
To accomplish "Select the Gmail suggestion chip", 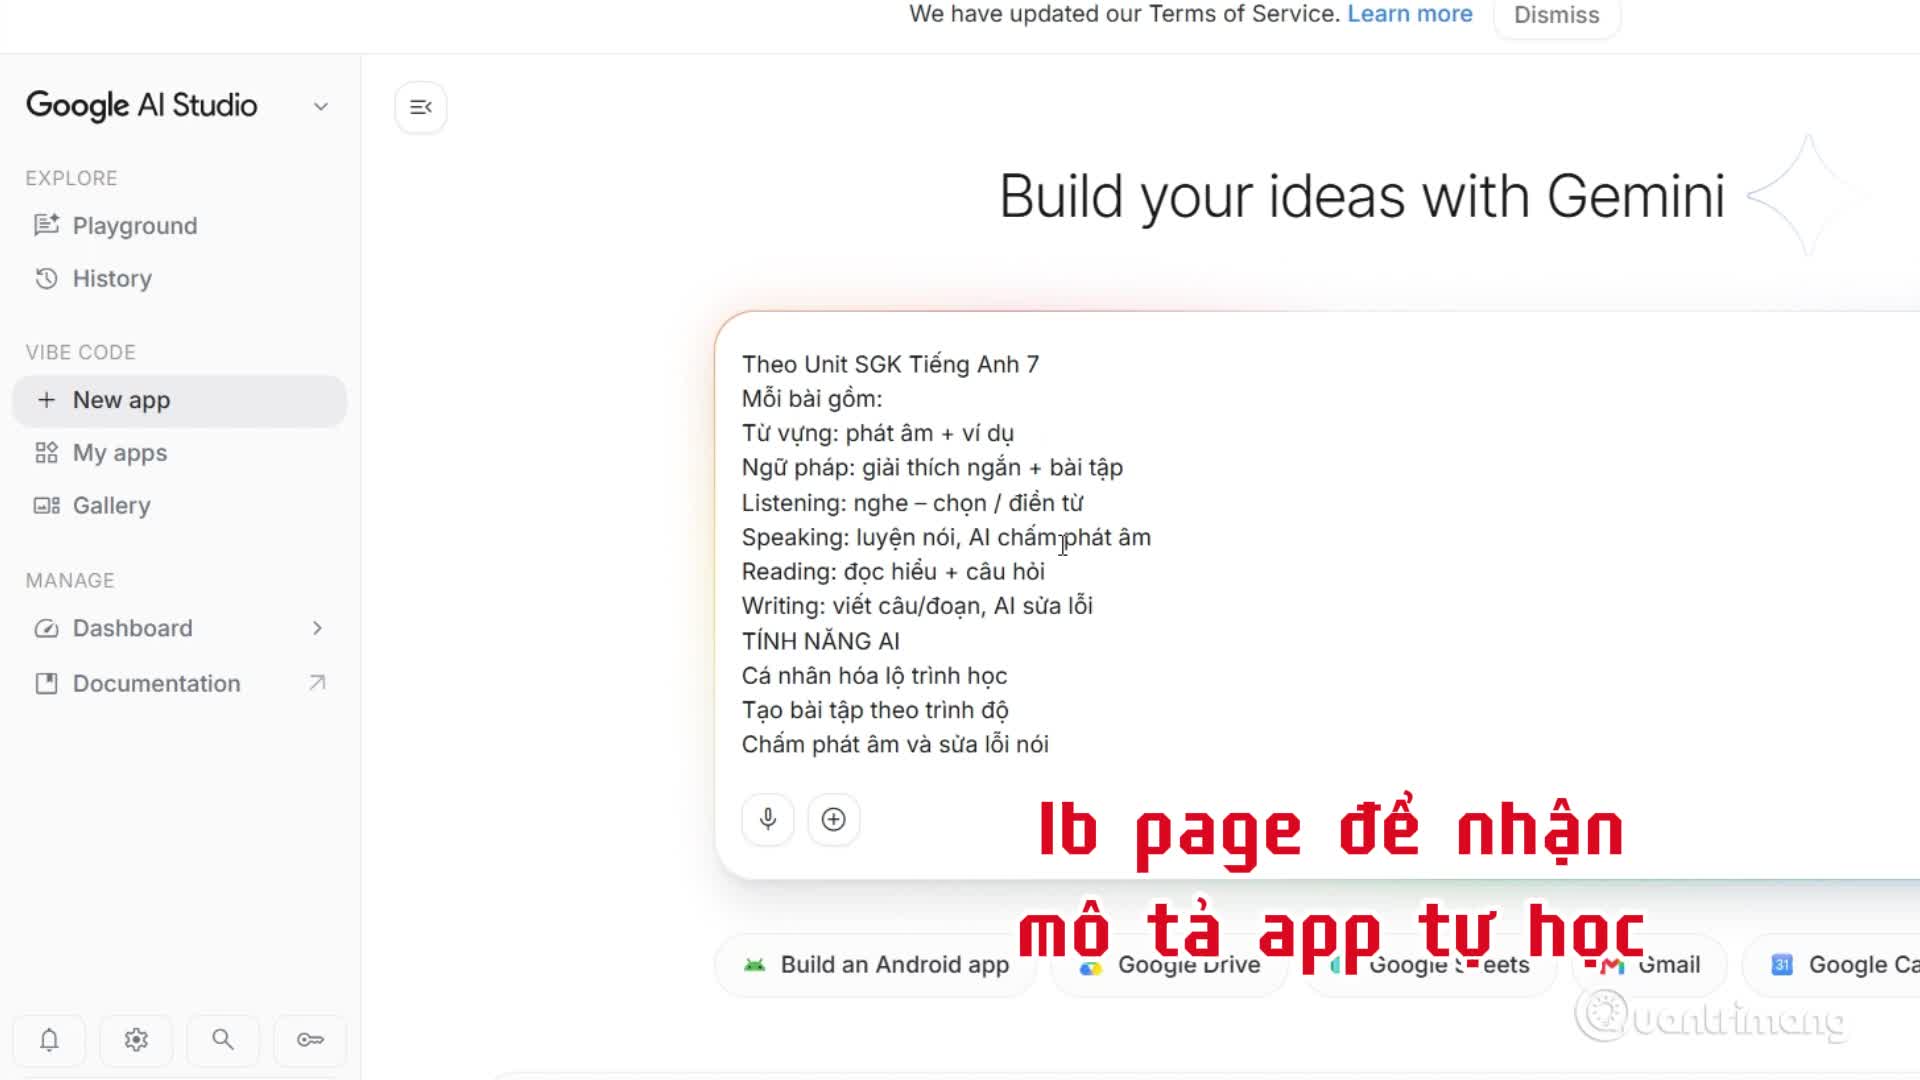I will [1650, 965].
